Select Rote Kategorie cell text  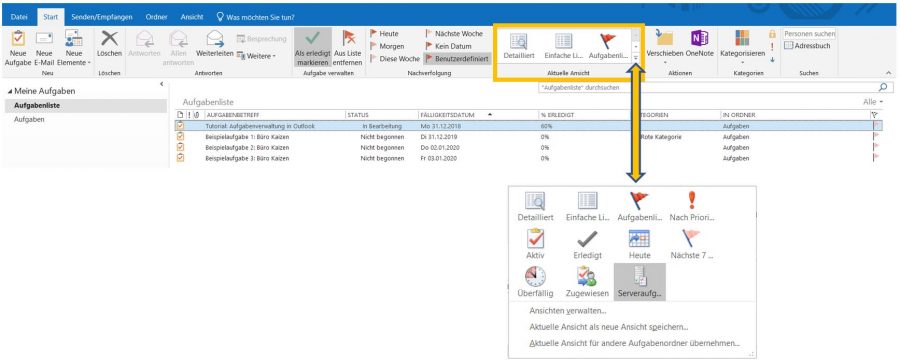coord(661,137)
